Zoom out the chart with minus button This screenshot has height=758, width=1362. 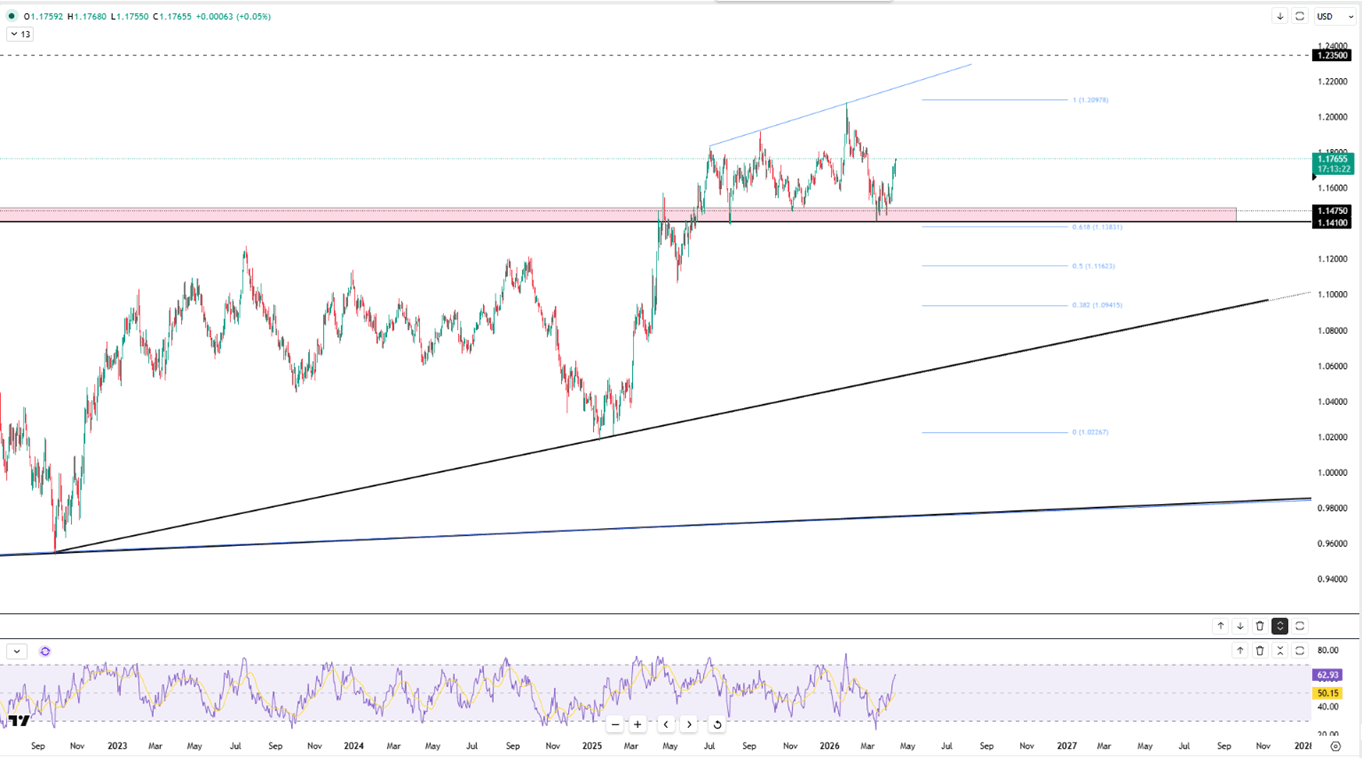pyautogui.click(x=615, y=724)
